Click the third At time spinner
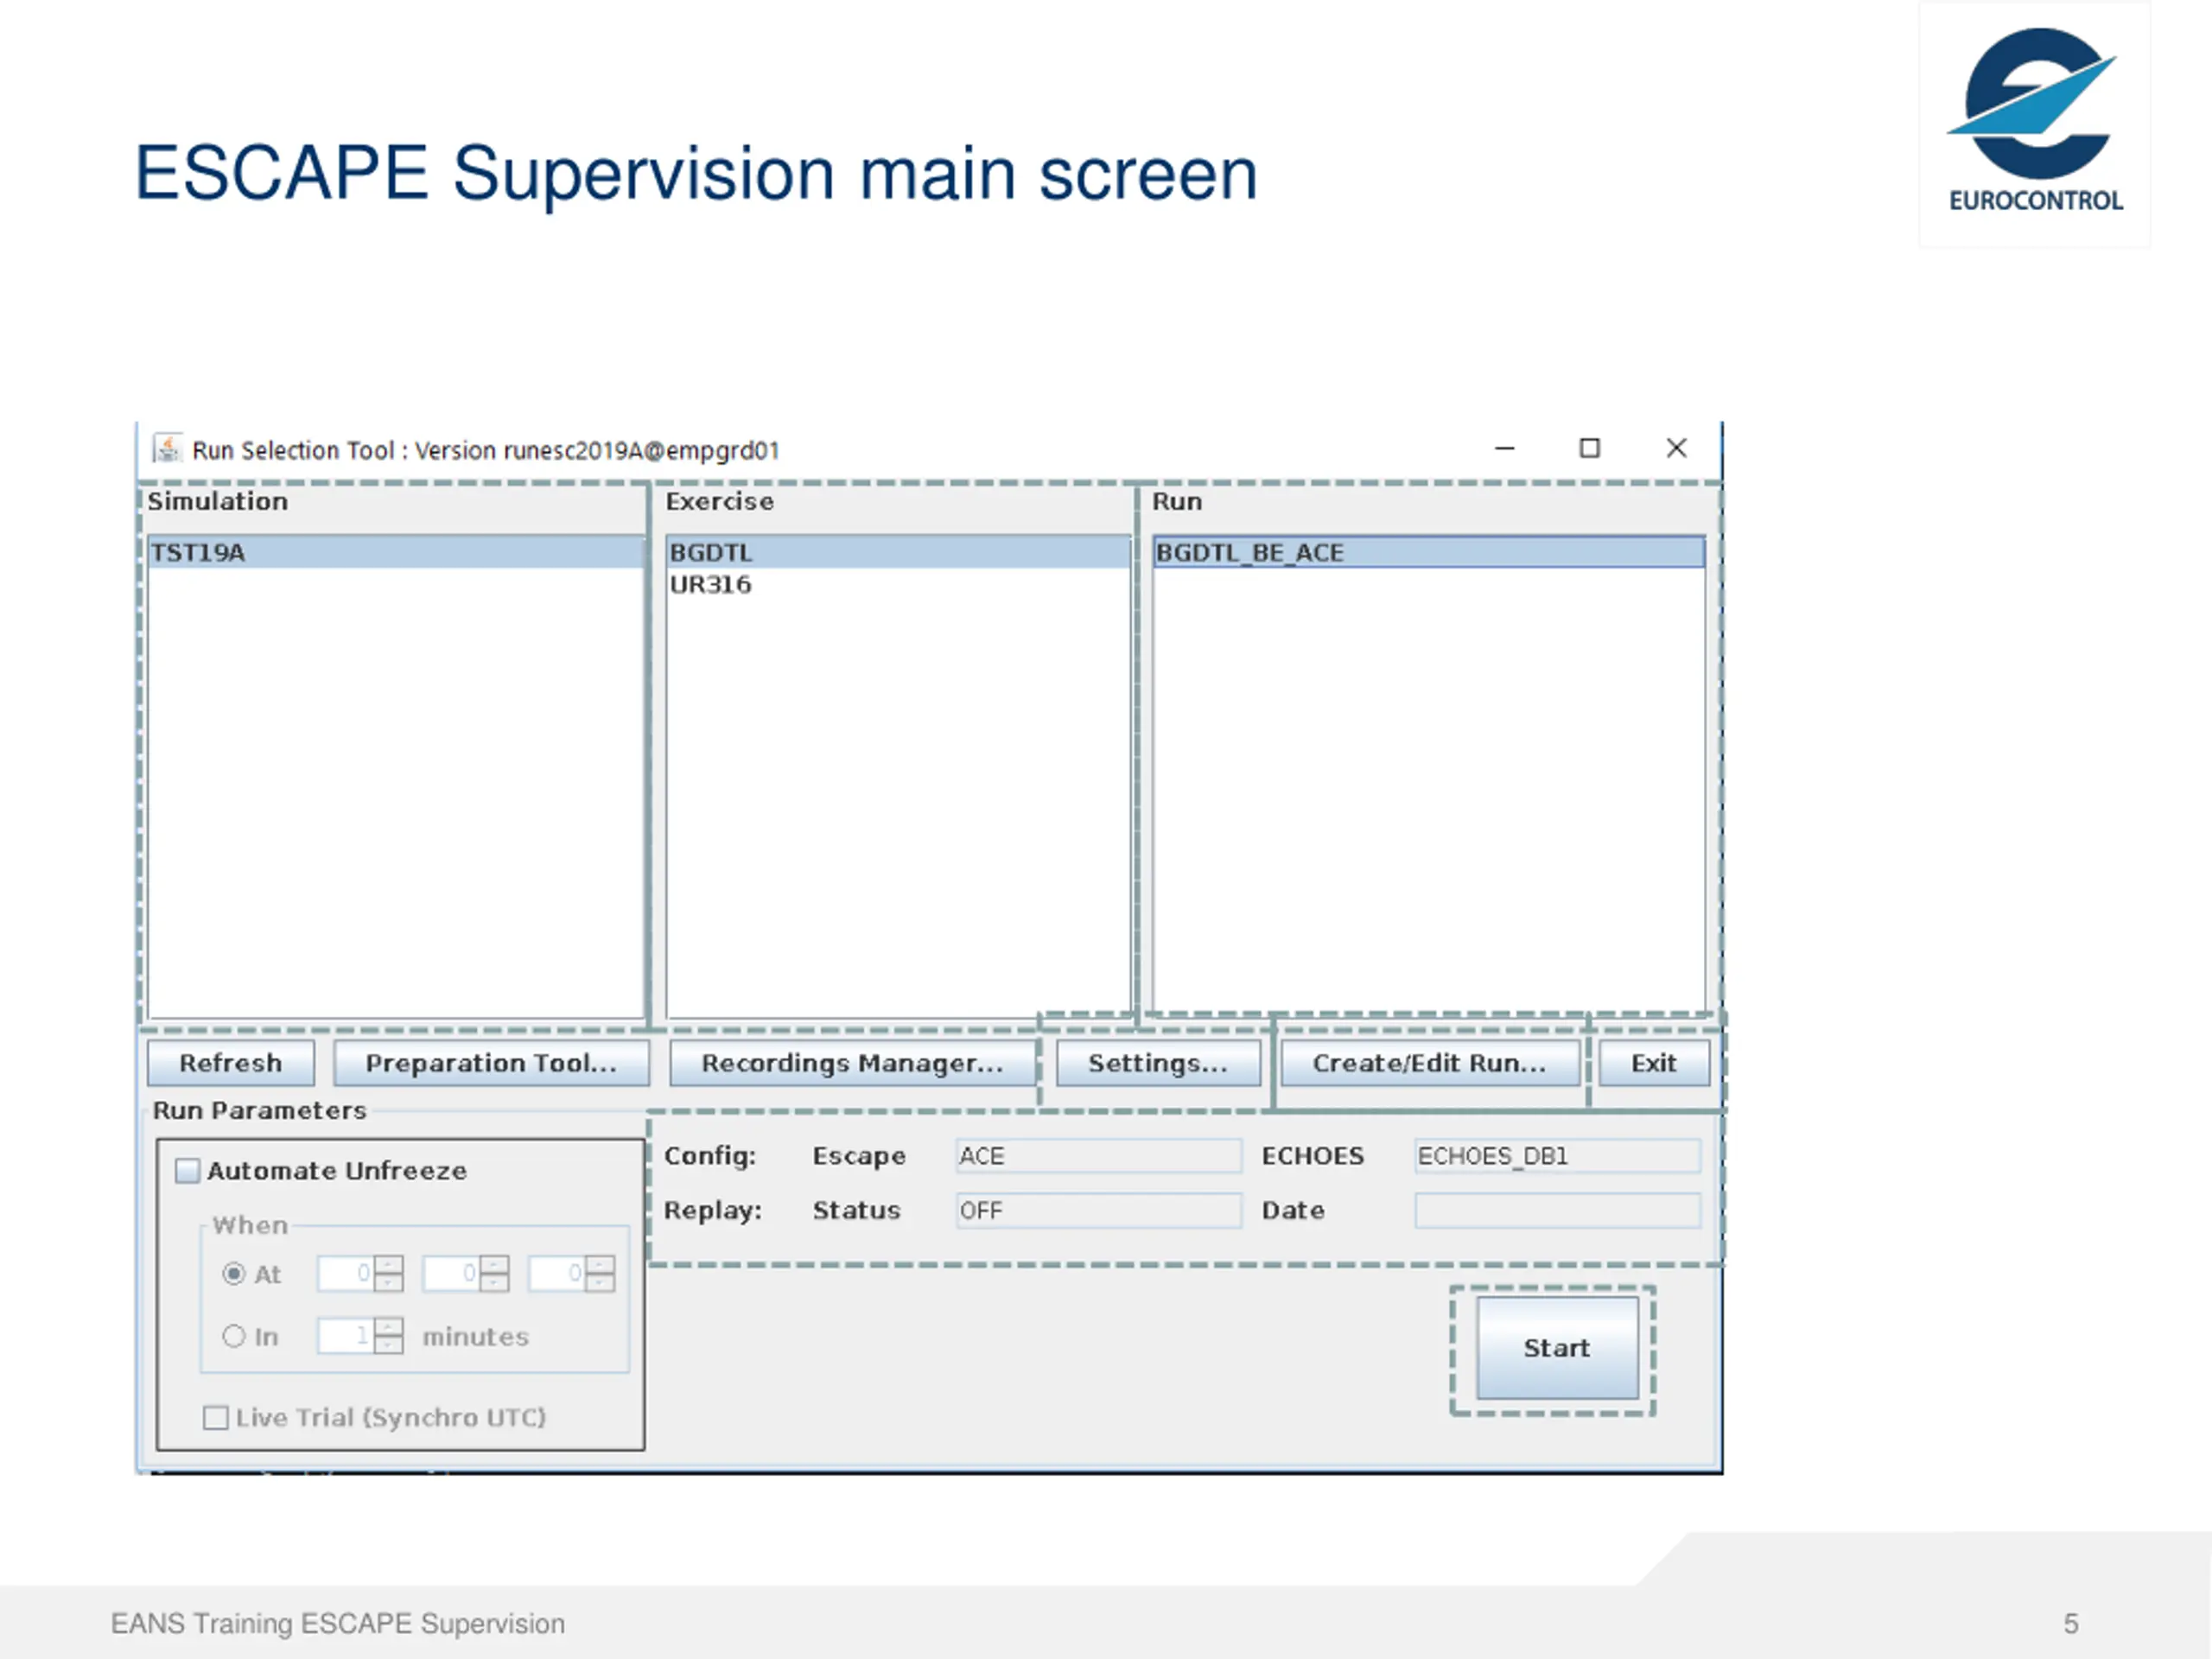Viewport: 2212px width, 1659px height. click(572, 1274)
